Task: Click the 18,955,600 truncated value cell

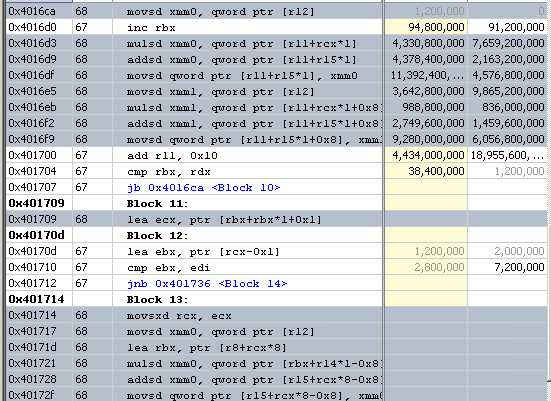Action: coord(507,156)
